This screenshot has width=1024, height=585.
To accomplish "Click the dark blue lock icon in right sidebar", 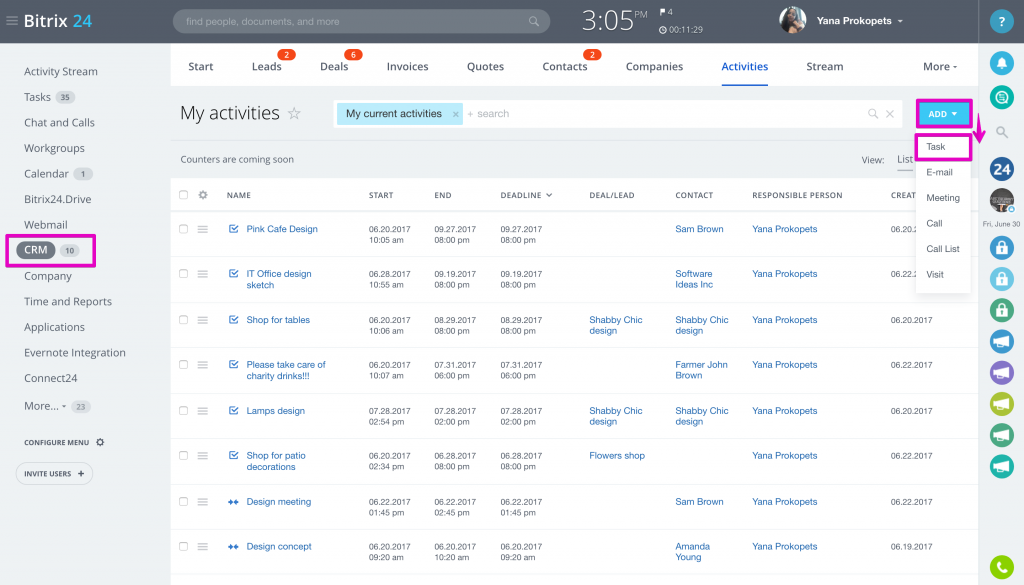I will click(1001, 247).
